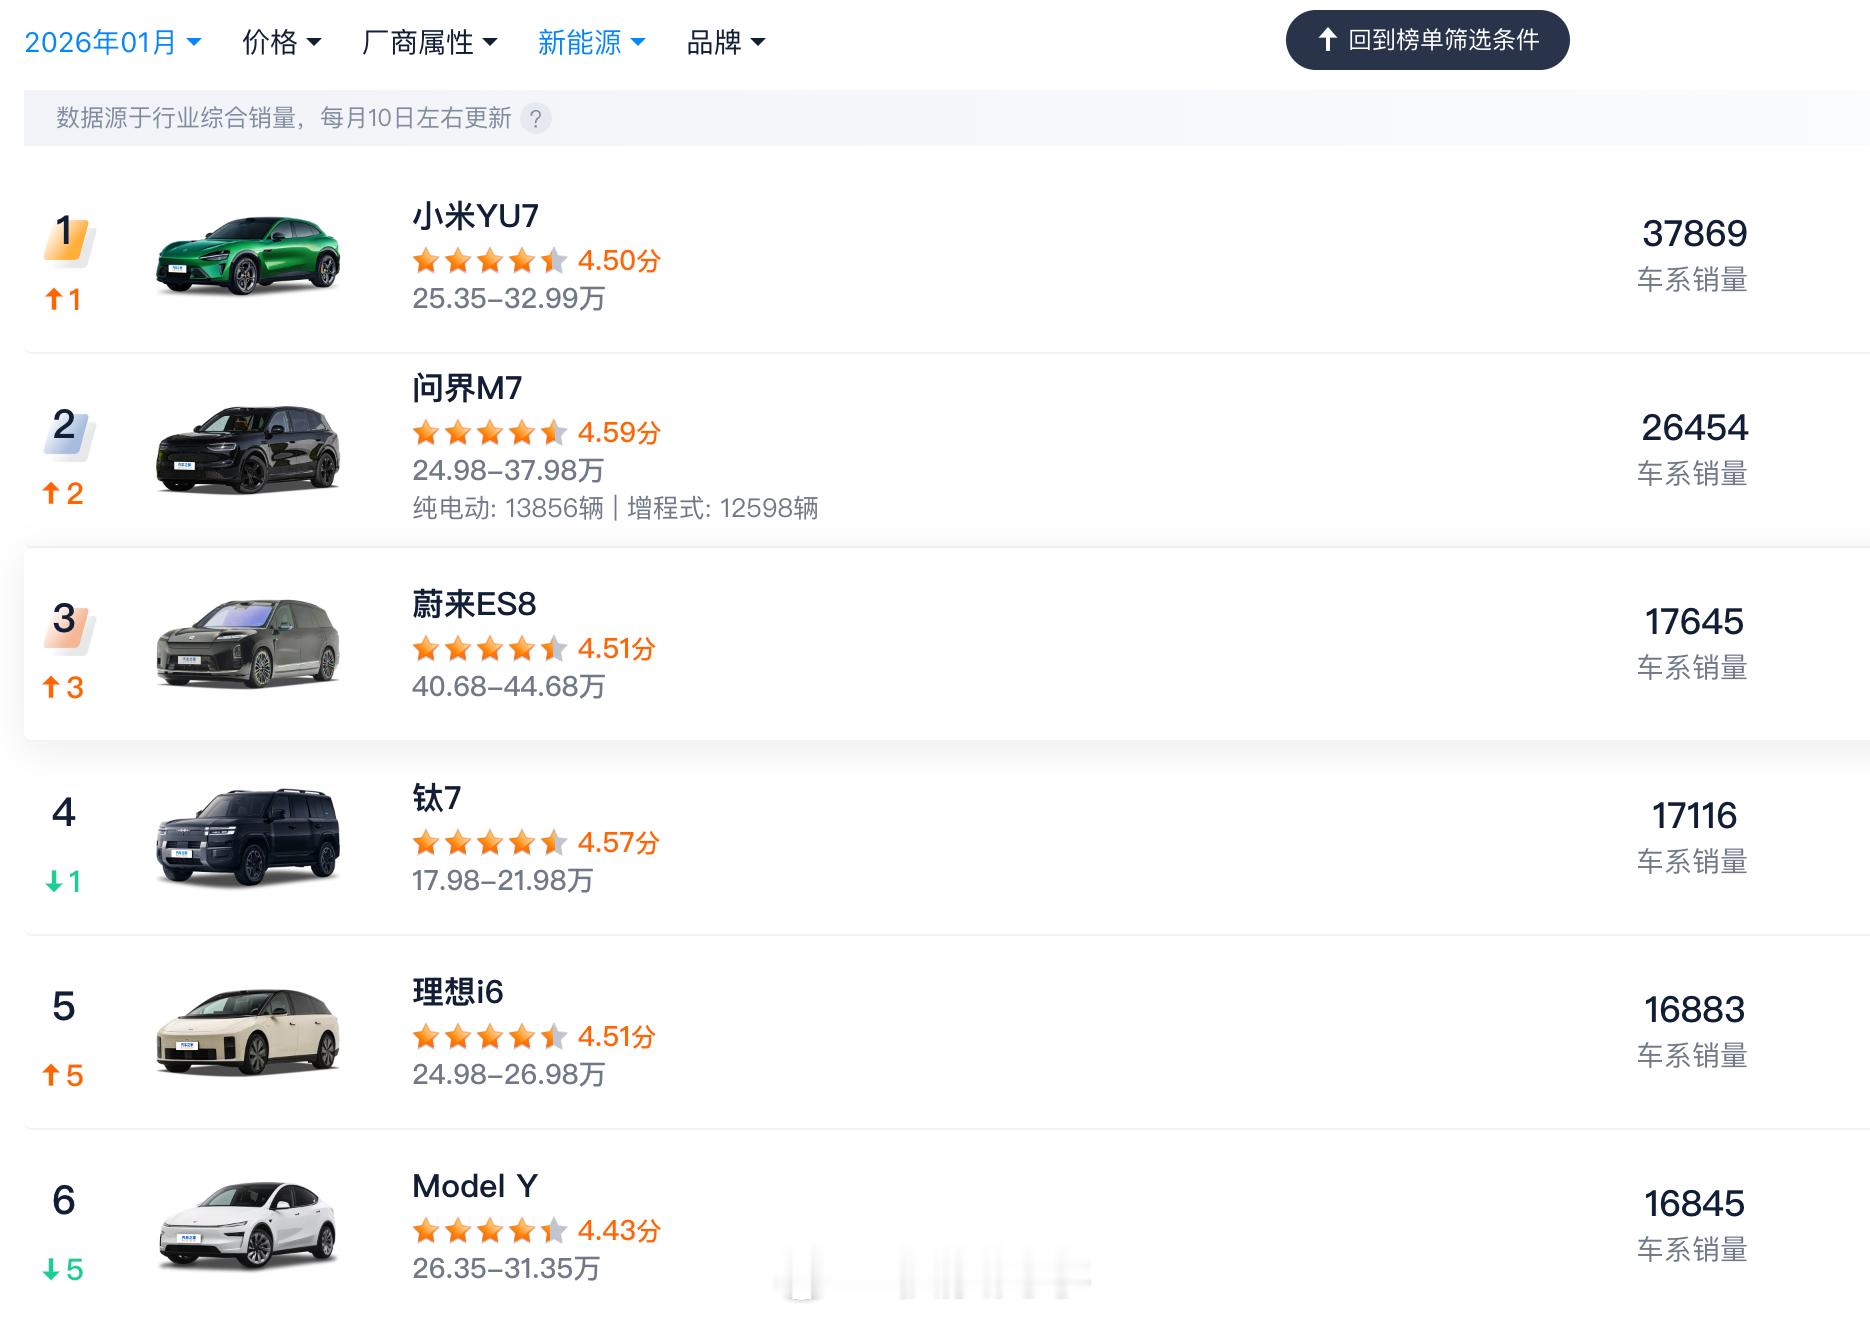1870x1320 pixels.
Task: Click the rank badge number 1
Action: point(64,235)
